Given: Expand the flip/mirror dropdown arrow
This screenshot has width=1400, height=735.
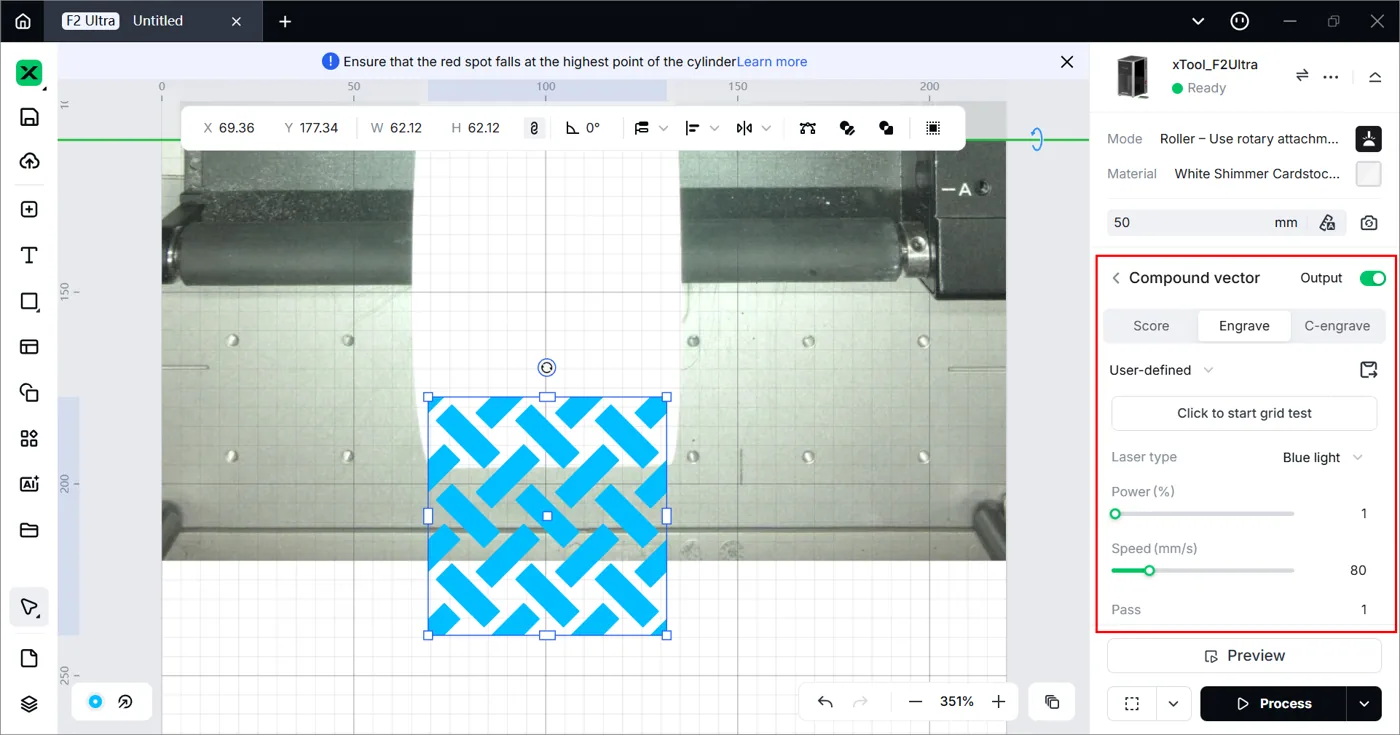Looking at the screenshot, I should coord(766,128).
